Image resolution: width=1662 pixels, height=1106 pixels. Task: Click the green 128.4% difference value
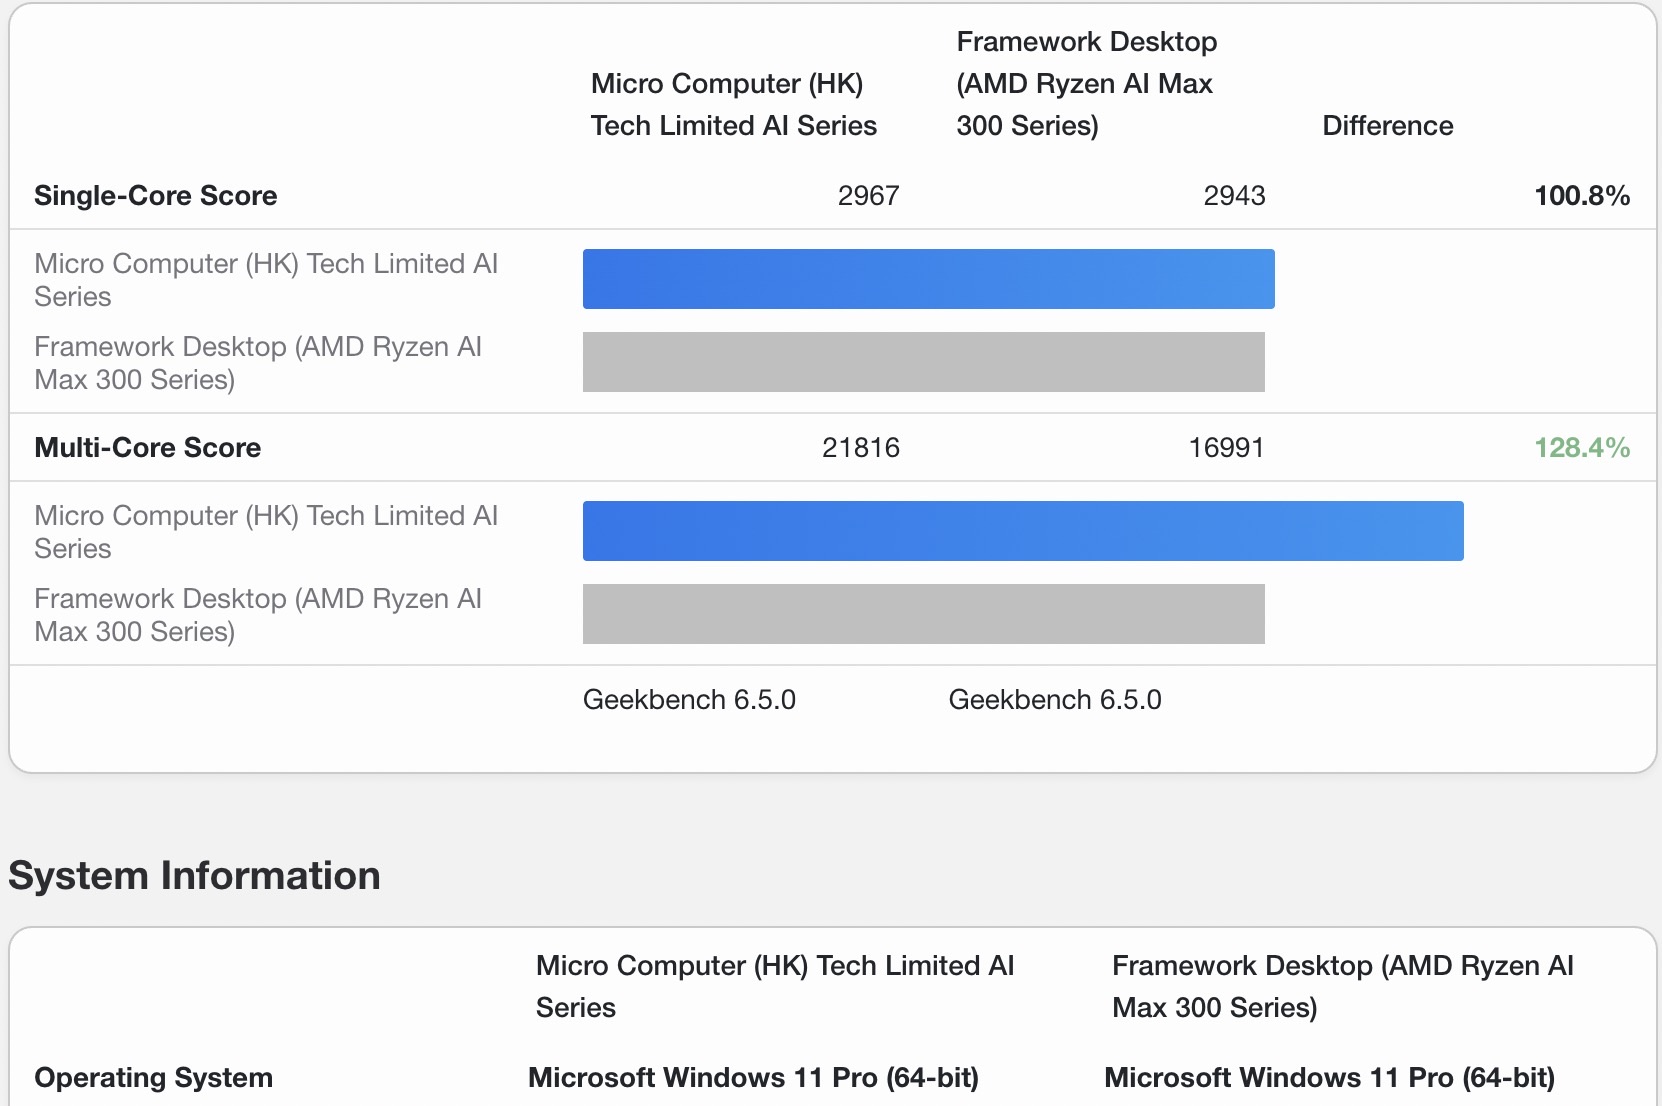(1581, 448)
